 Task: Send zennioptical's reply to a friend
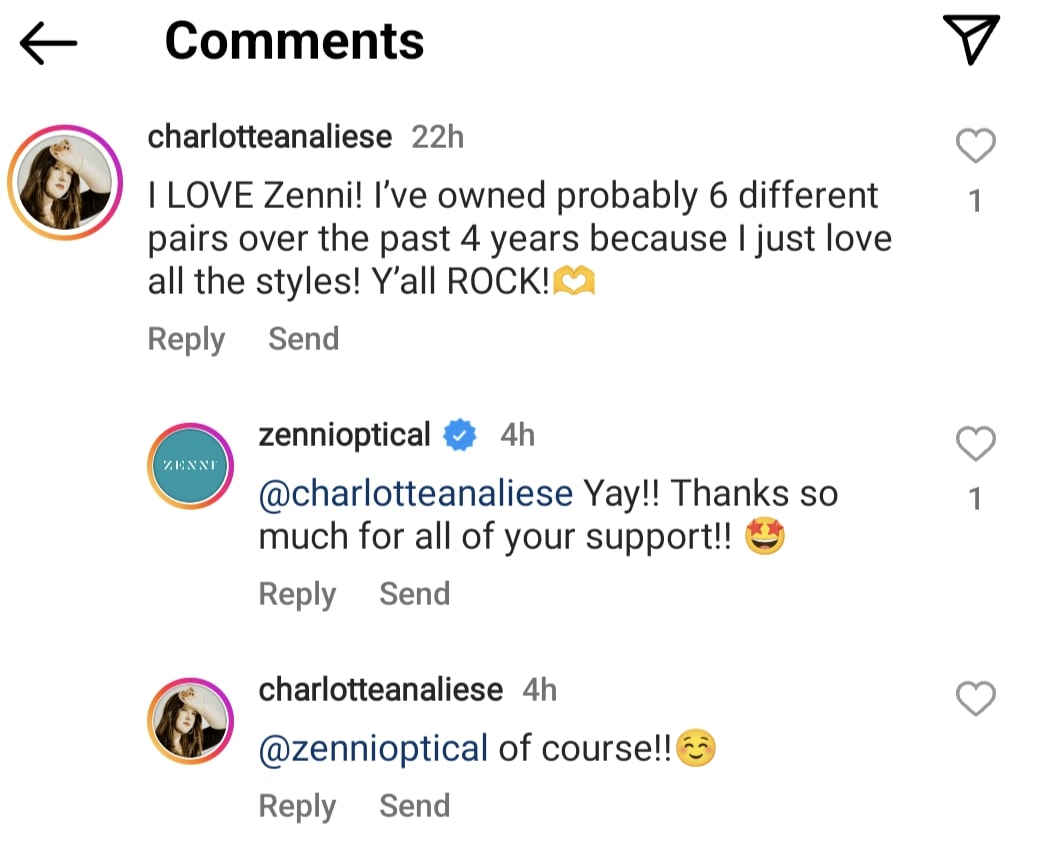pyautogui.click(x=414, y=593)
